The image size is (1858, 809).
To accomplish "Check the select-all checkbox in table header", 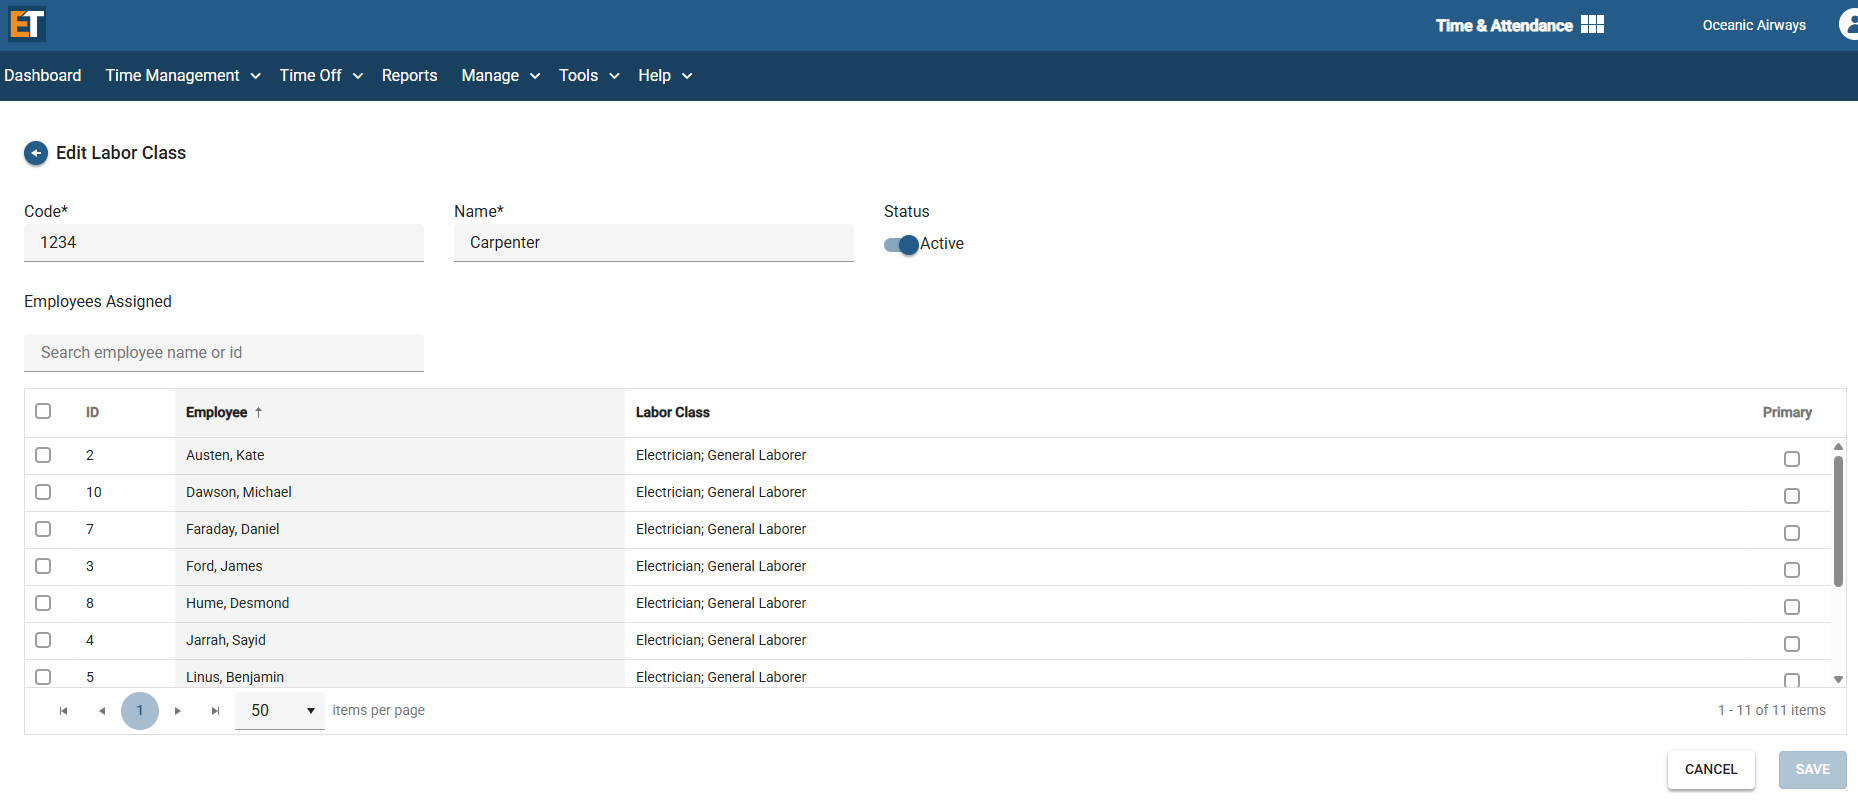I will (43, 411).
